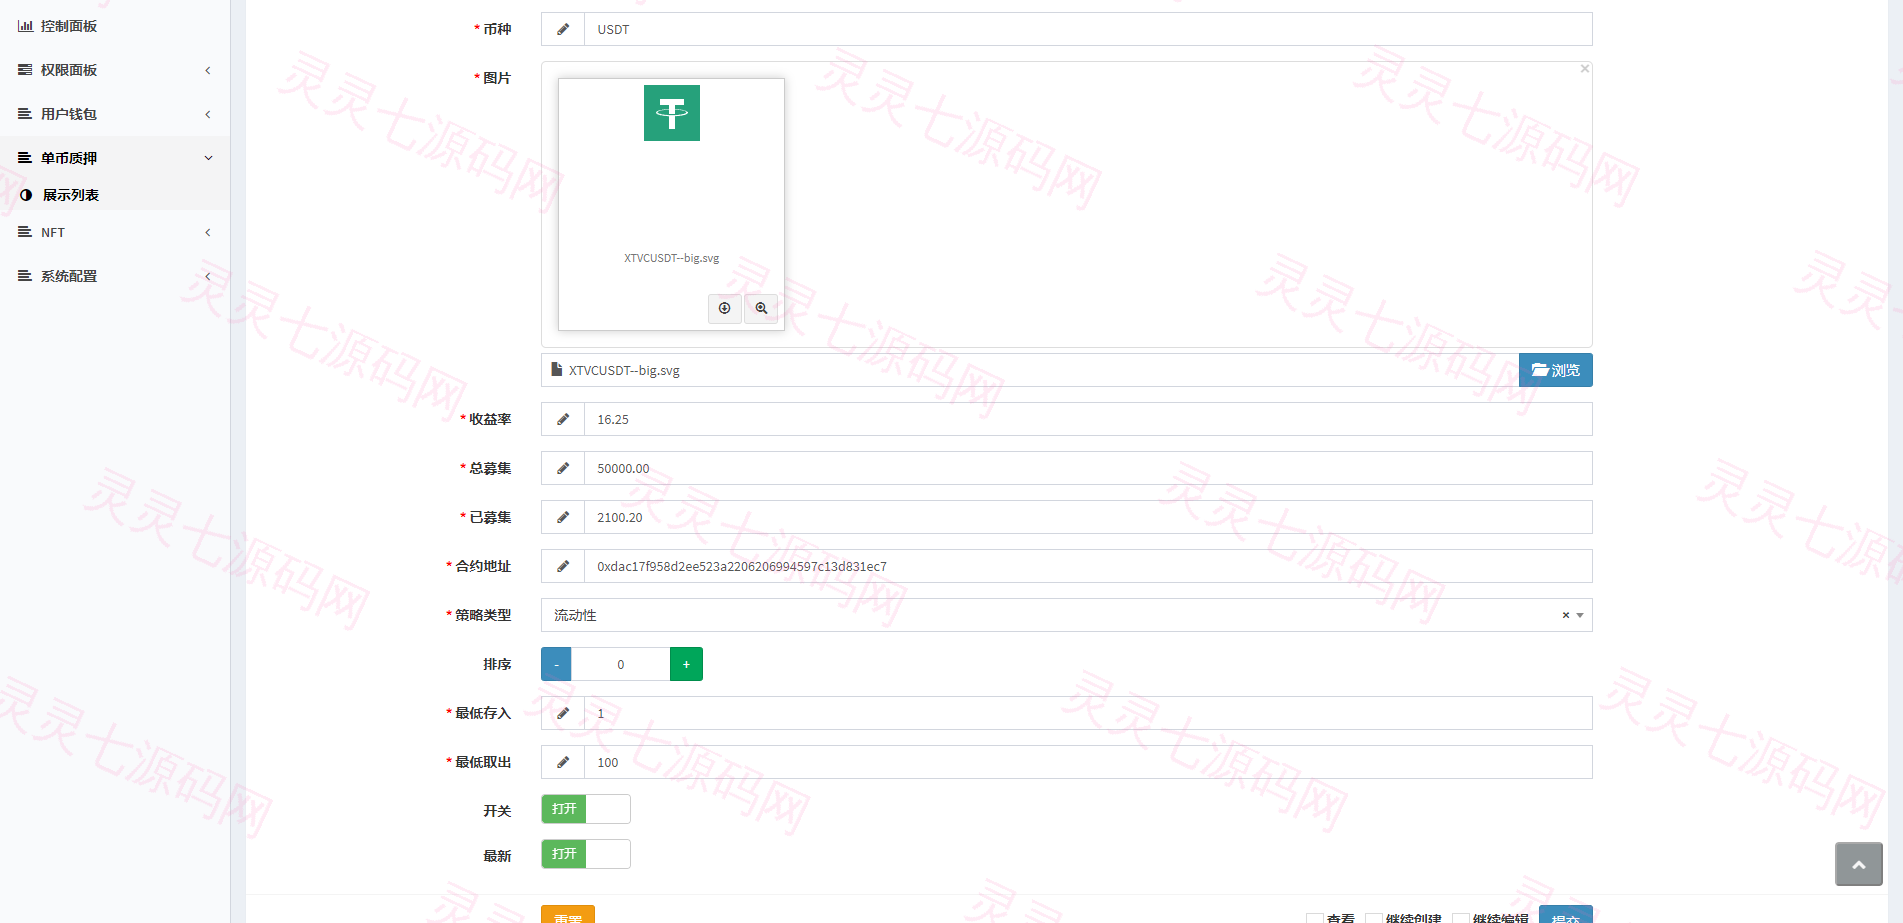Zoom the Tether image preview with the magnifier
This screenshot has height=923, width=1903.
click(761, 308)
